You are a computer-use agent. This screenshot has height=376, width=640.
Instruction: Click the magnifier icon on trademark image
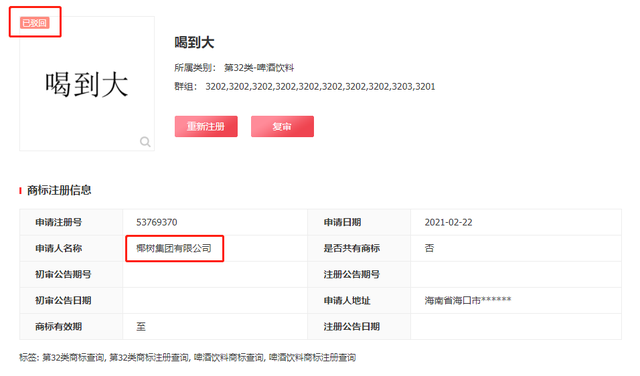pyautogui.click(x=145, y=142)
